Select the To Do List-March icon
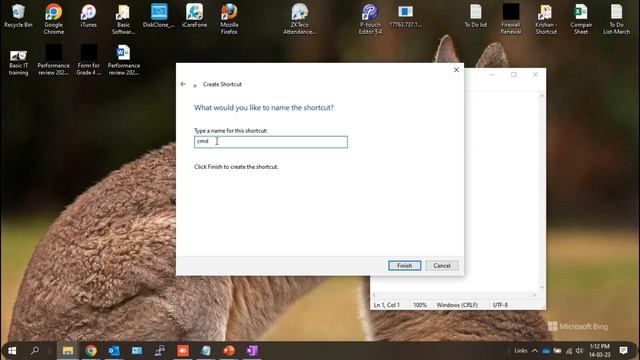This screenshot has width=640, height=360. [x=616, y=19]
